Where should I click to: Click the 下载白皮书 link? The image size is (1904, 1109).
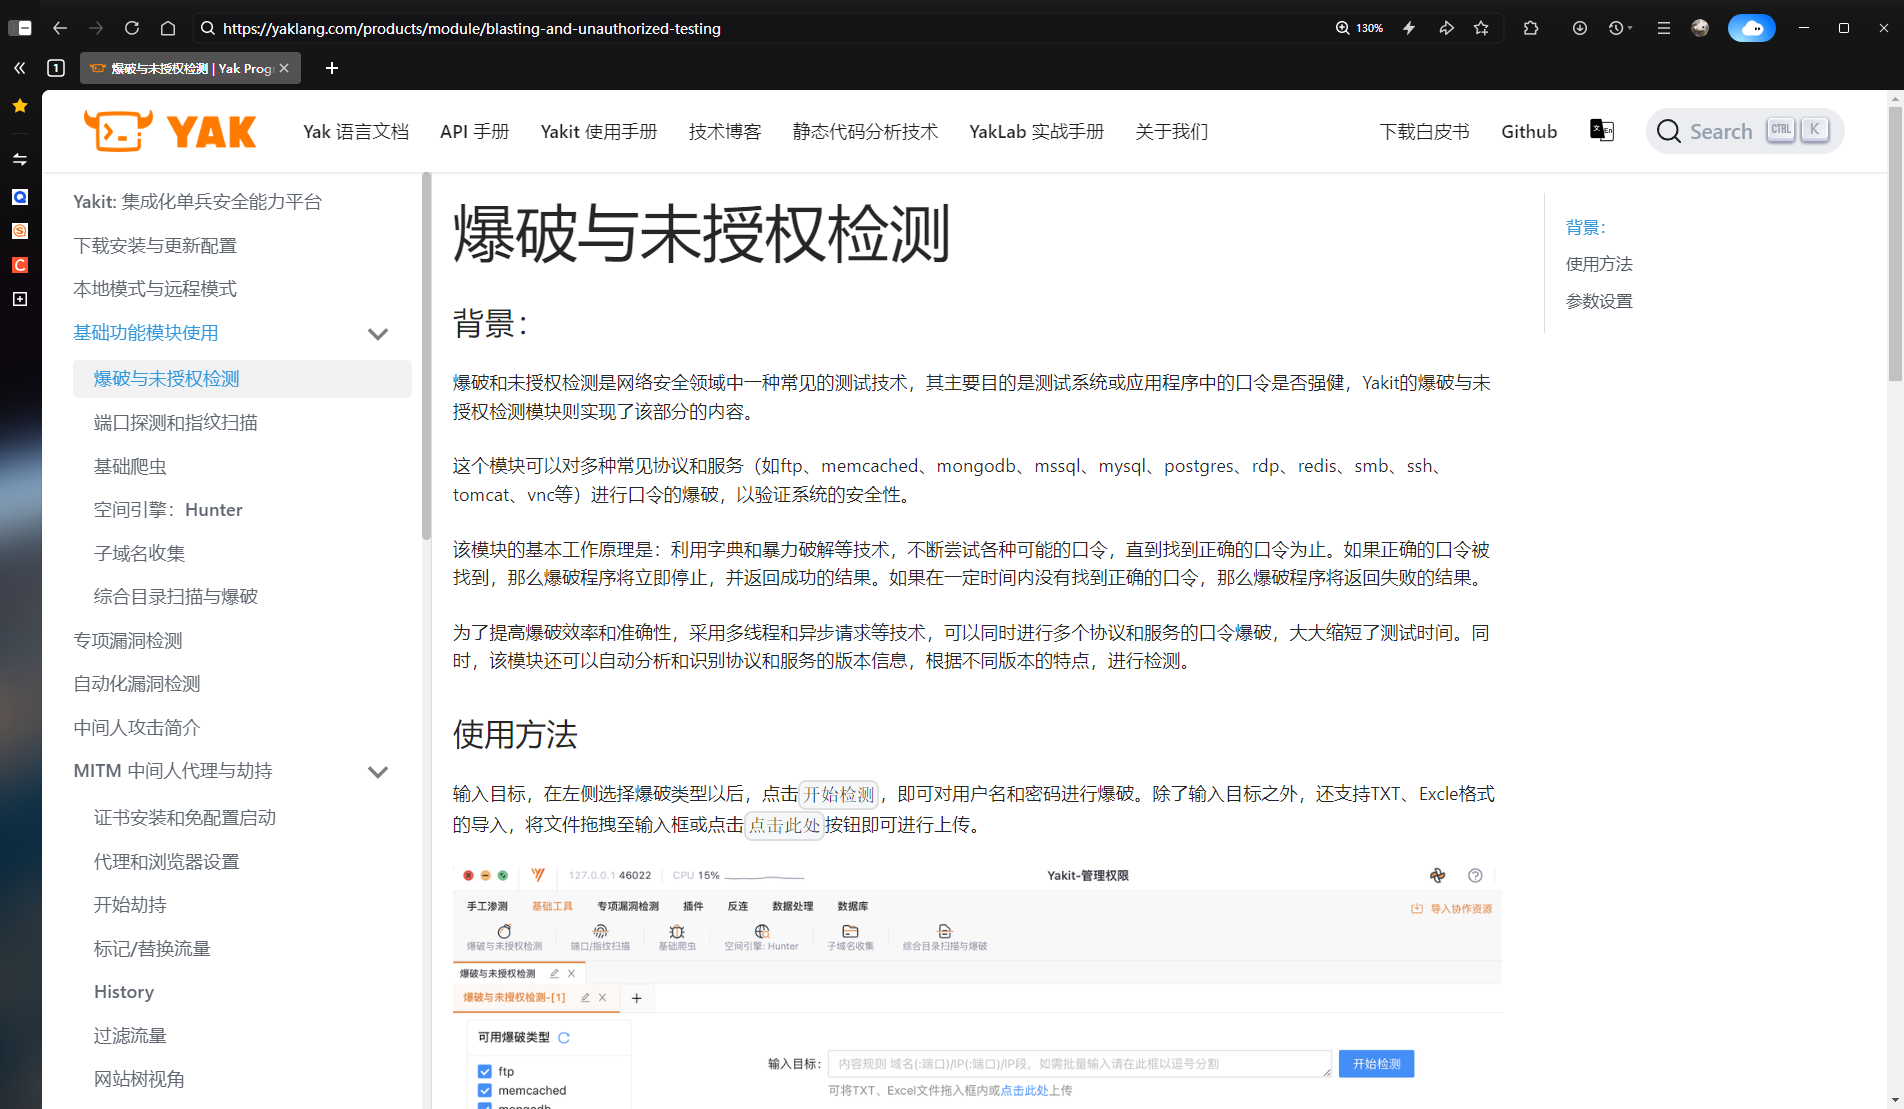1425,131
